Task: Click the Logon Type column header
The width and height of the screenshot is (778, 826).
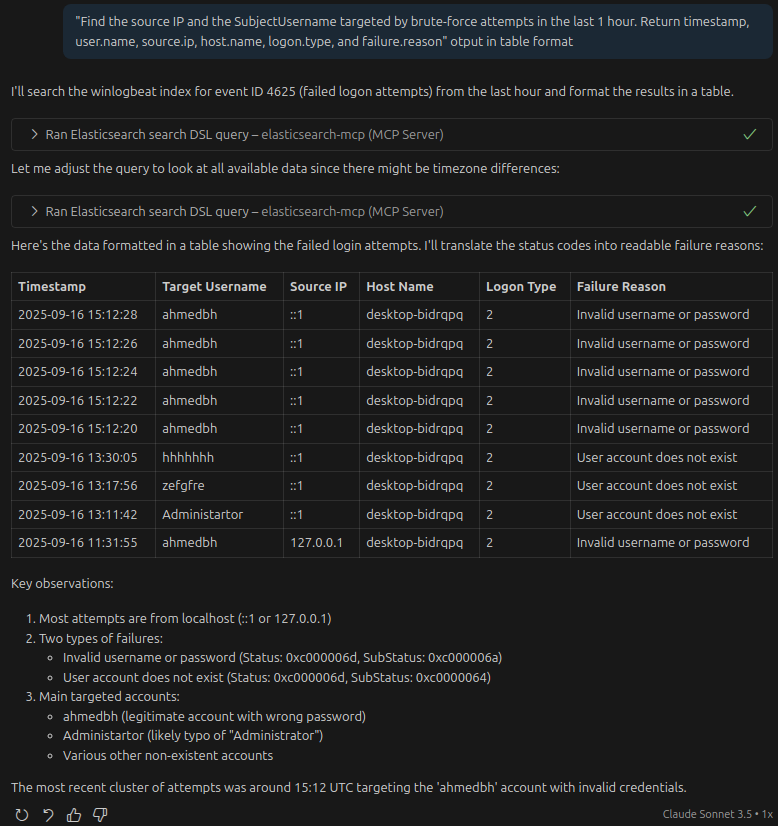Action: pyautogui.click(x=520, y=286)
